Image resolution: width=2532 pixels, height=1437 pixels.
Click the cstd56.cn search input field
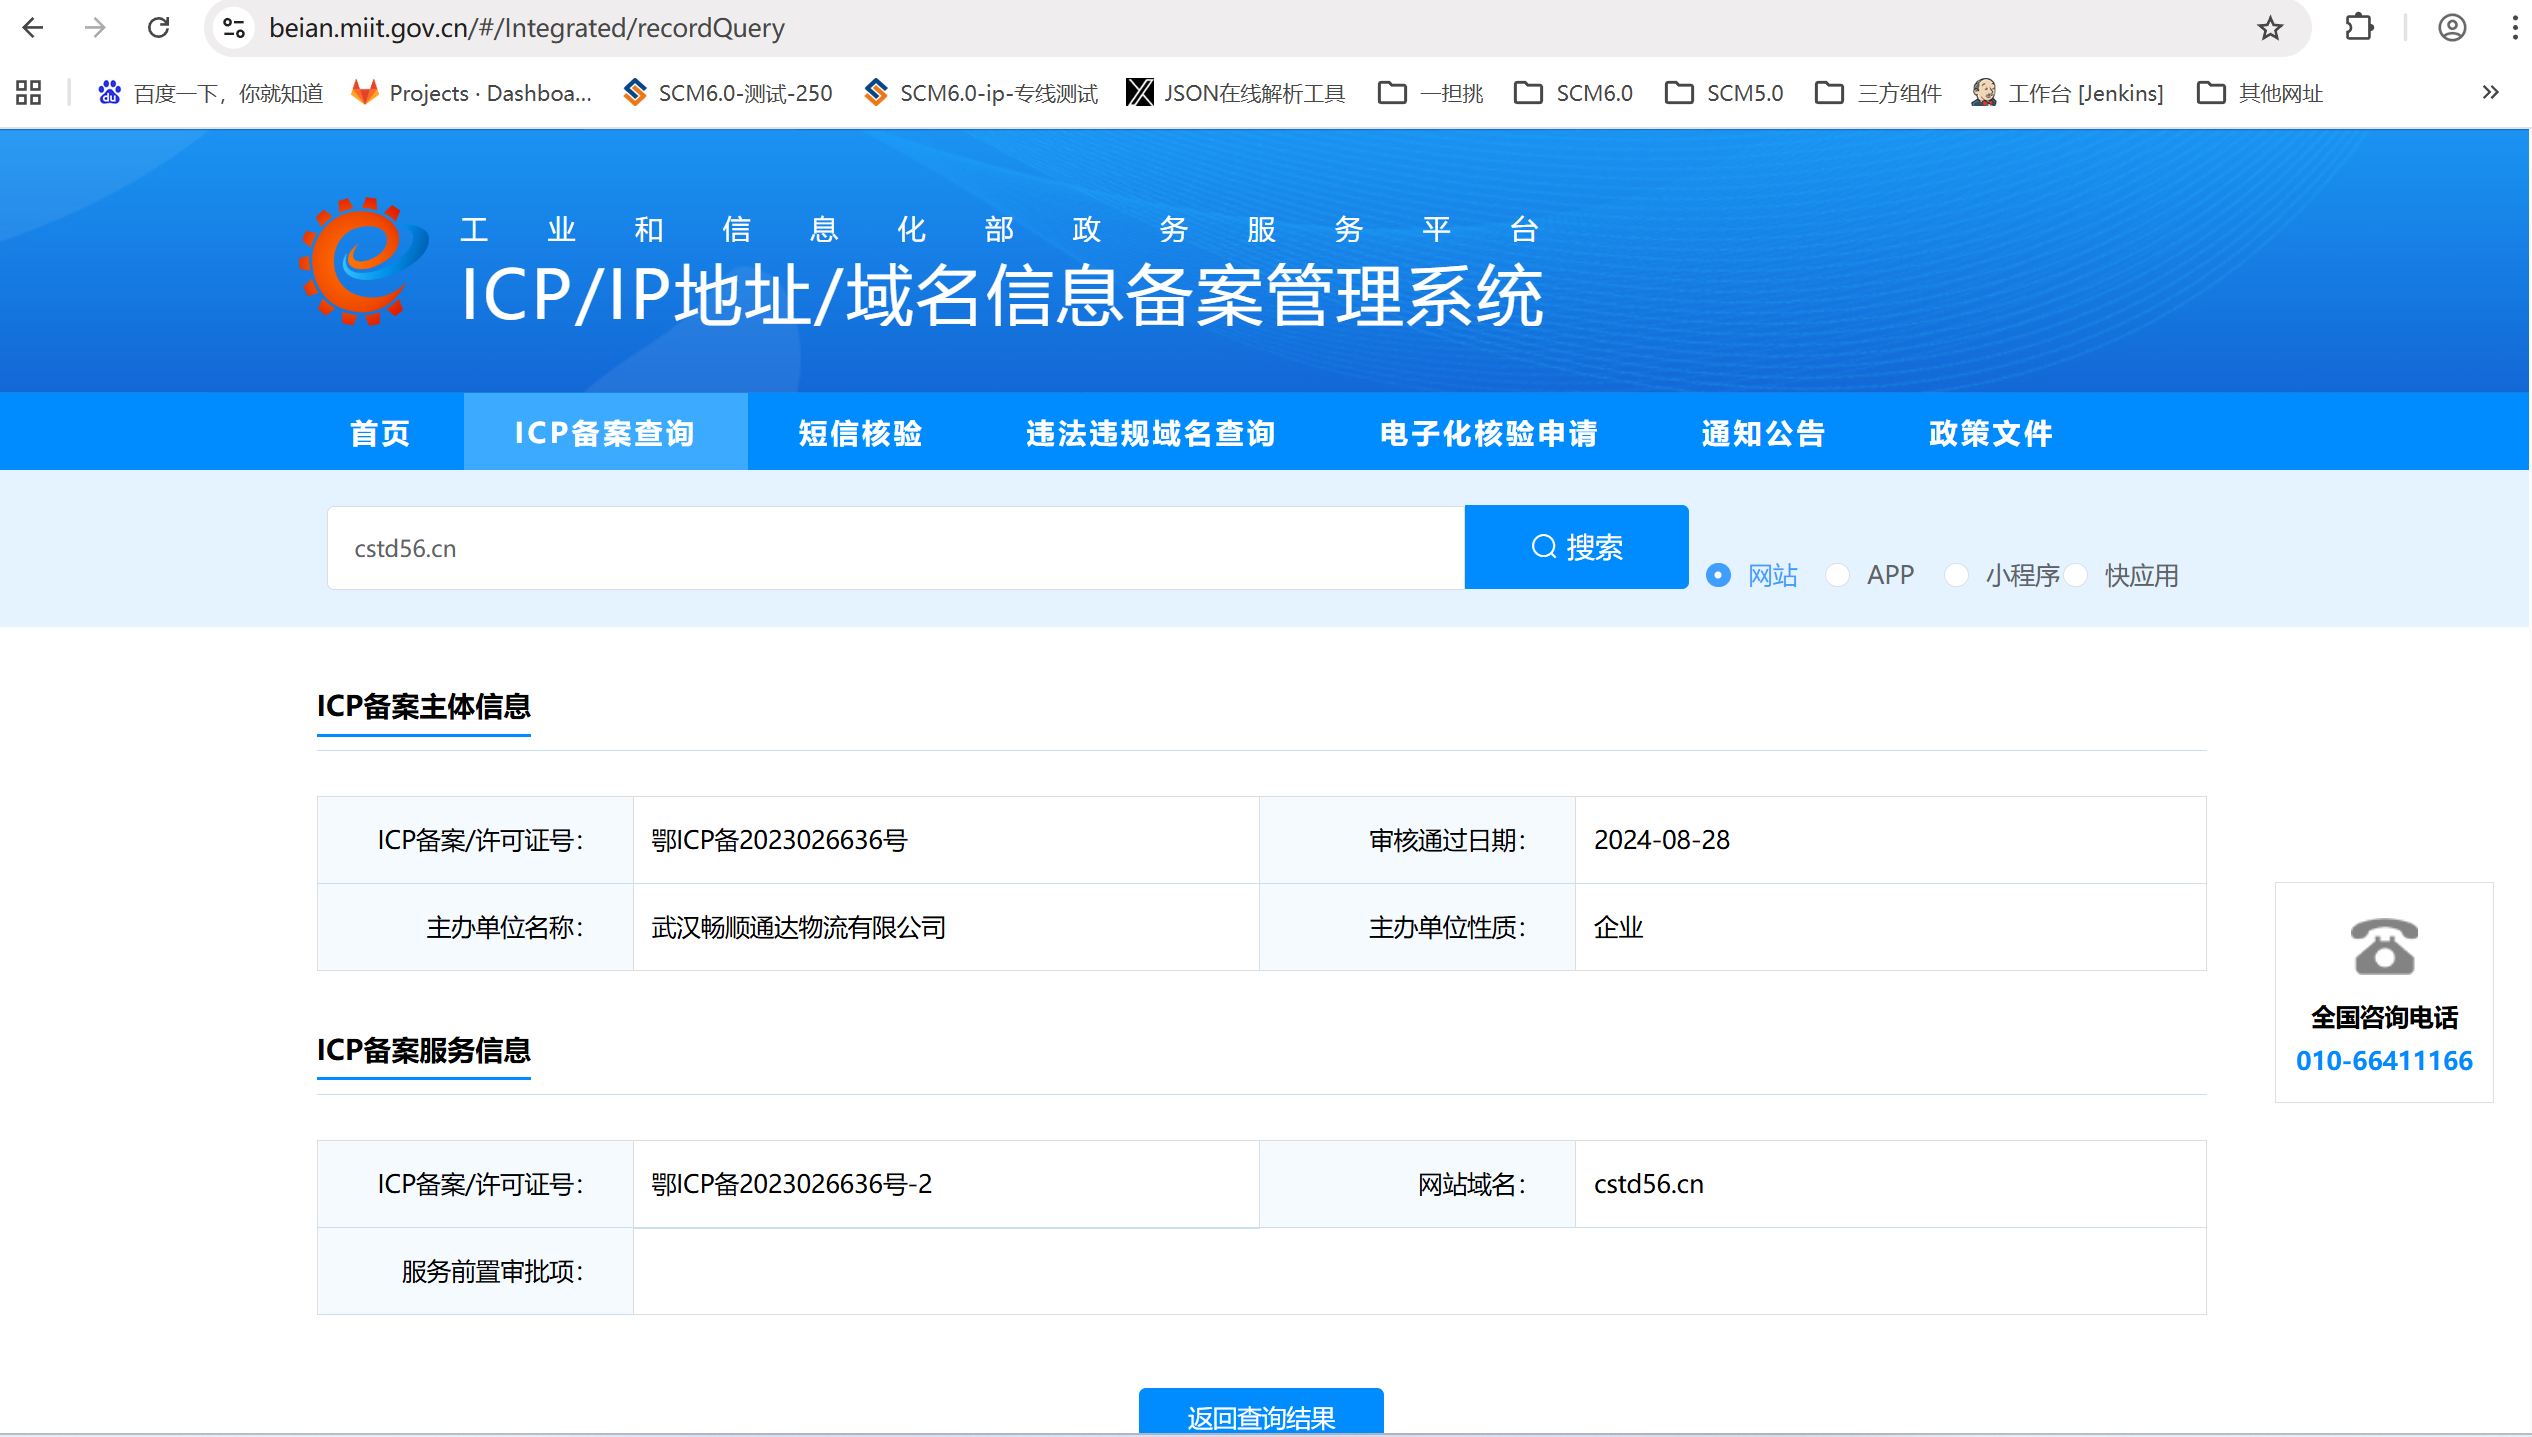pyautogui.click(x=895, y=548)
